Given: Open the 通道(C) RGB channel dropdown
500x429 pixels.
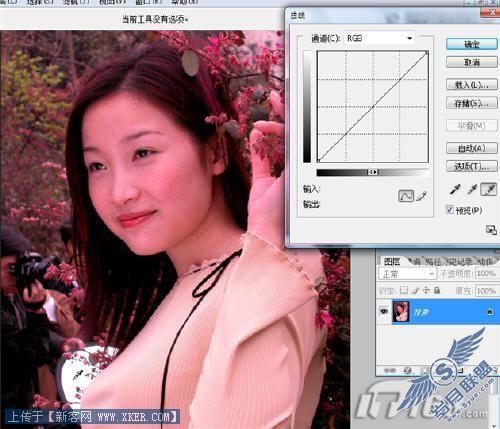Looking at the screenshot, I should coord(380,38).
